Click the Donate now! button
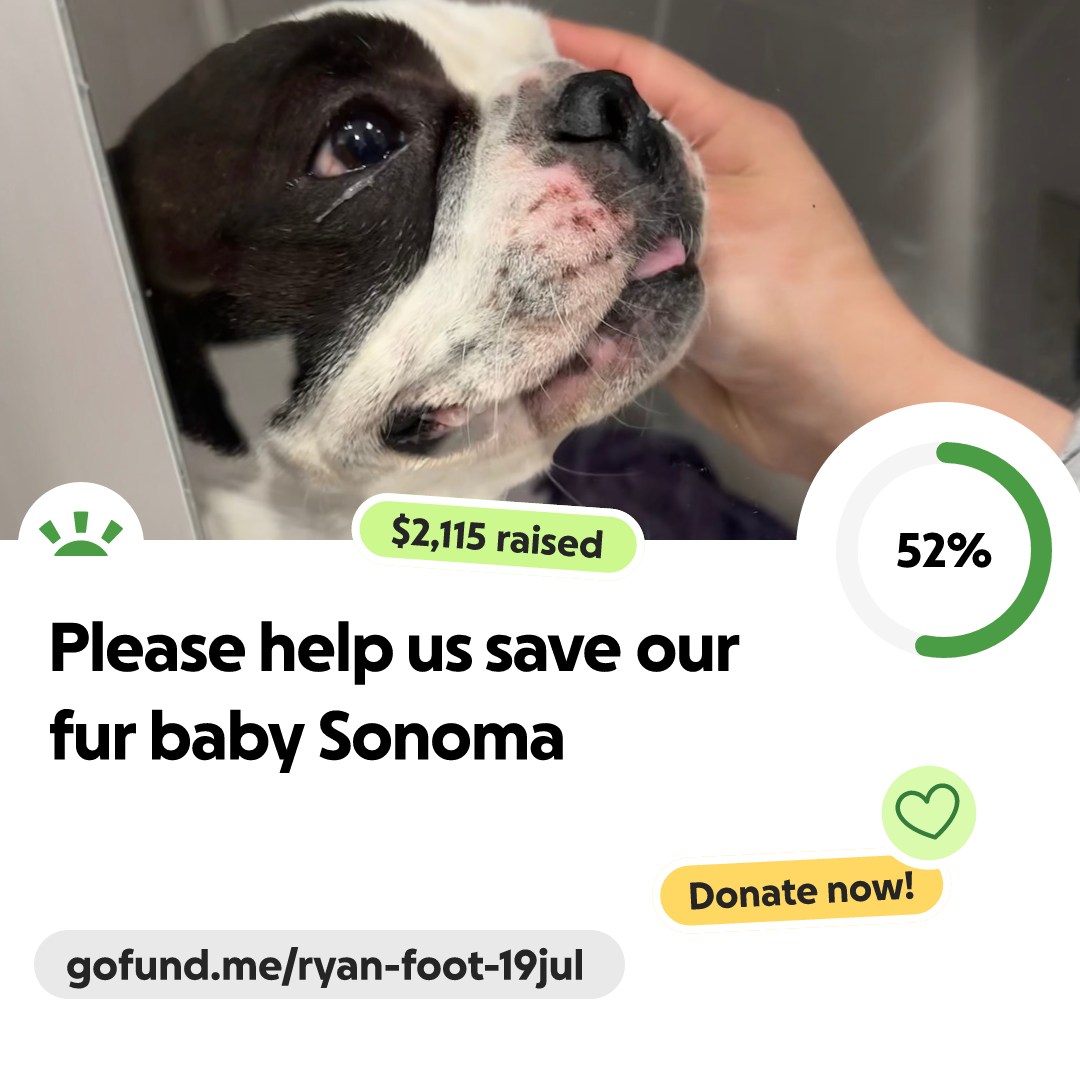This screenshot has height=1080, width=1080. coord(801,892)
